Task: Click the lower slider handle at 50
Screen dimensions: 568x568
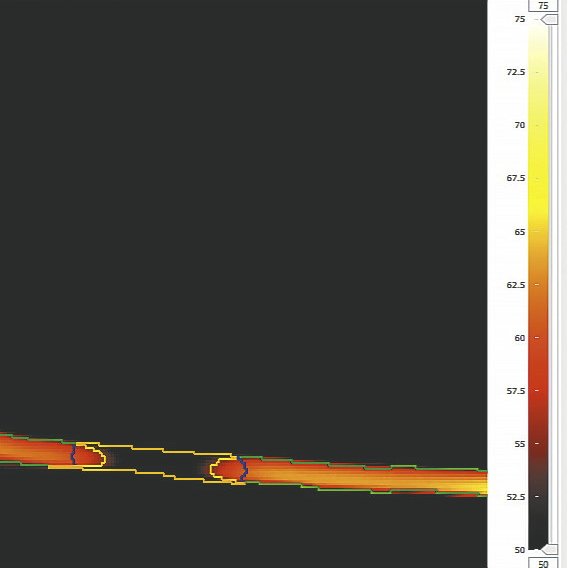Action: click(x=549, y=550)
